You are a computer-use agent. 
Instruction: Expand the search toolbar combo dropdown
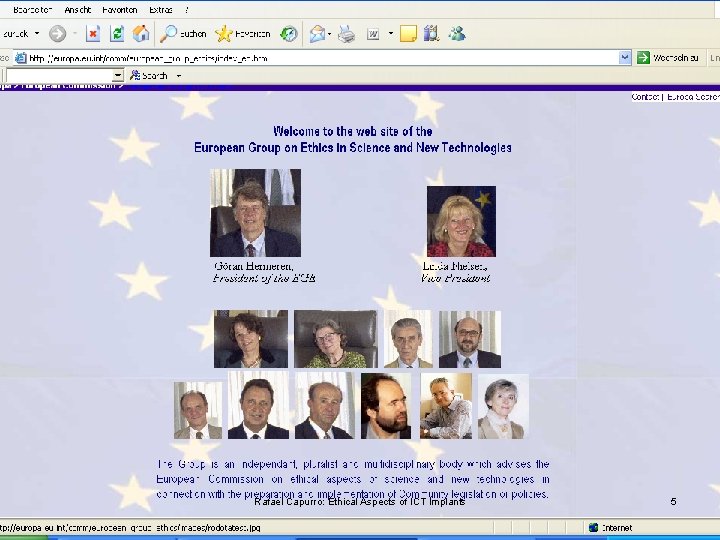(118, 76)
